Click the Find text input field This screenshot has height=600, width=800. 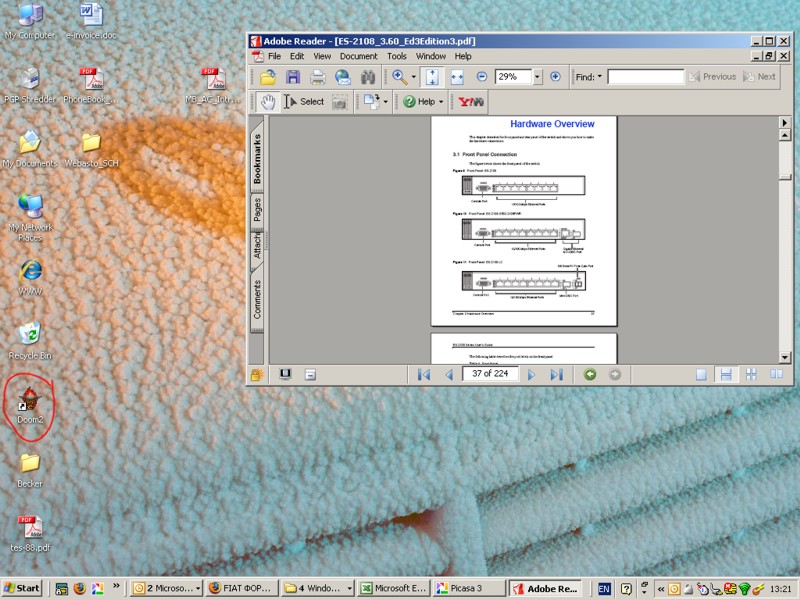coord(645,77)
